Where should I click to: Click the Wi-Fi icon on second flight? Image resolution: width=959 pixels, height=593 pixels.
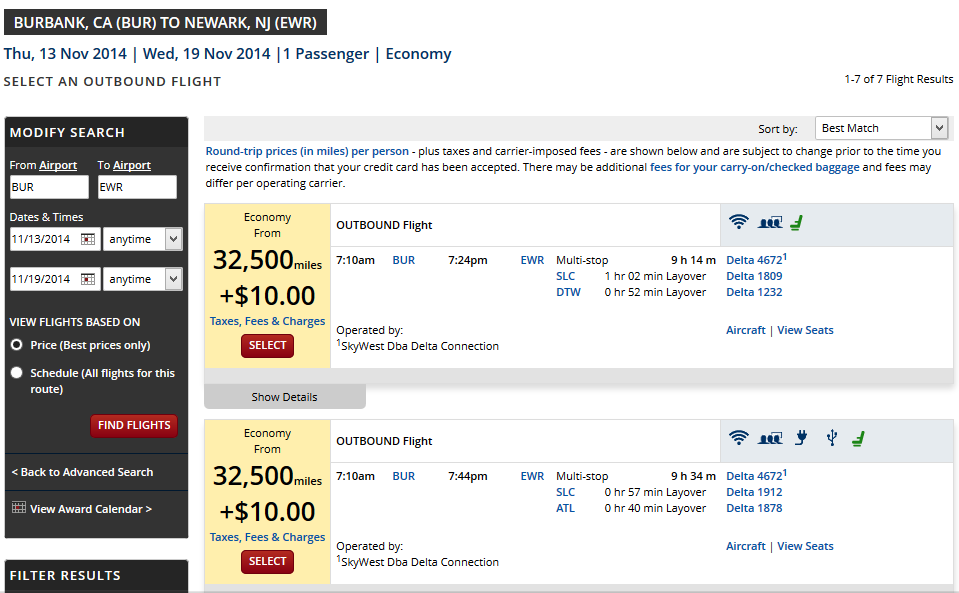click(739, 438)
